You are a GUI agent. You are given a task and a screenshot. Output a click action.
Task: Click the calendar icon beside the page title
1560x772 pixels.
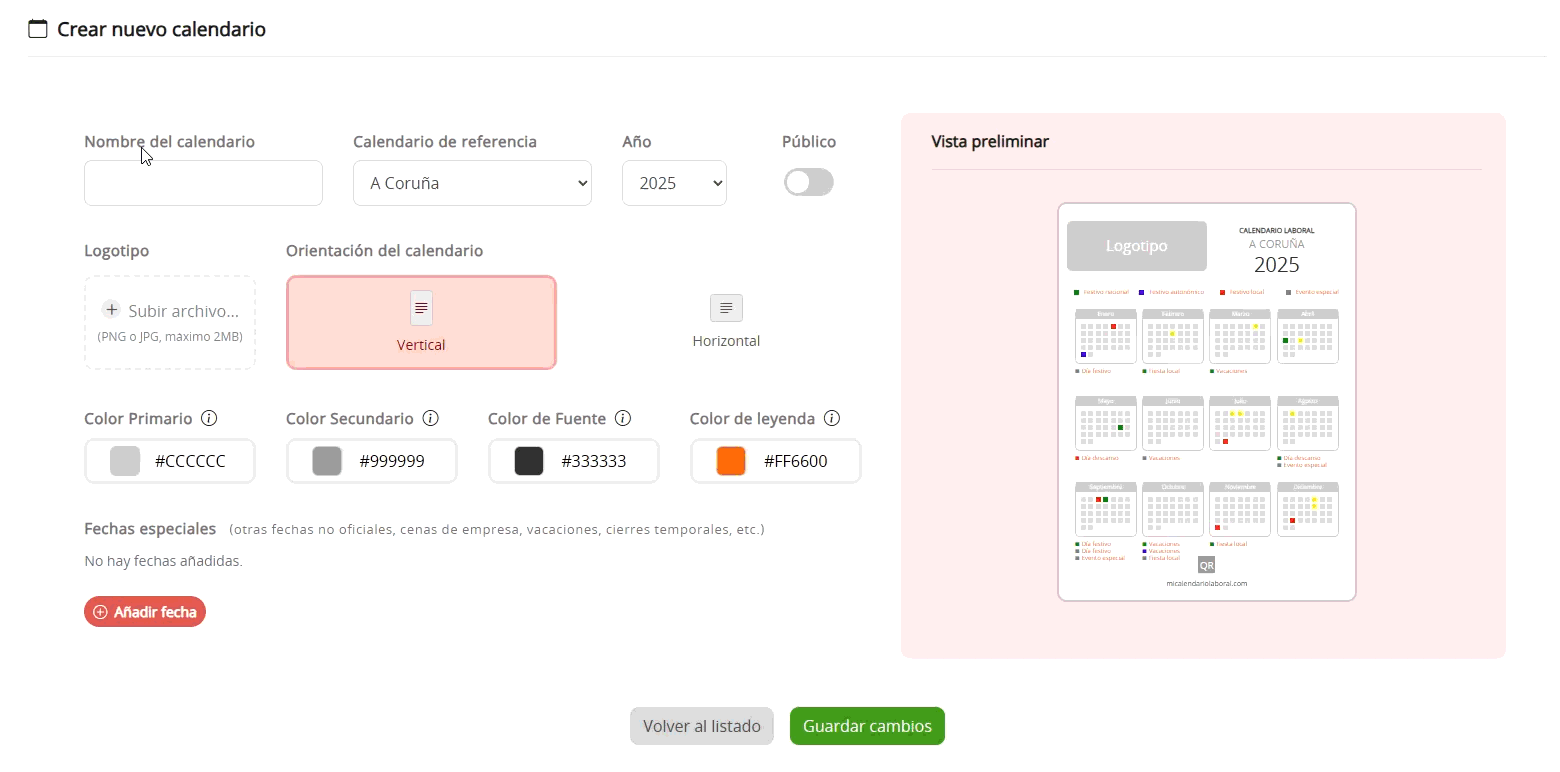pyautogui.click(x=38, y=29)
